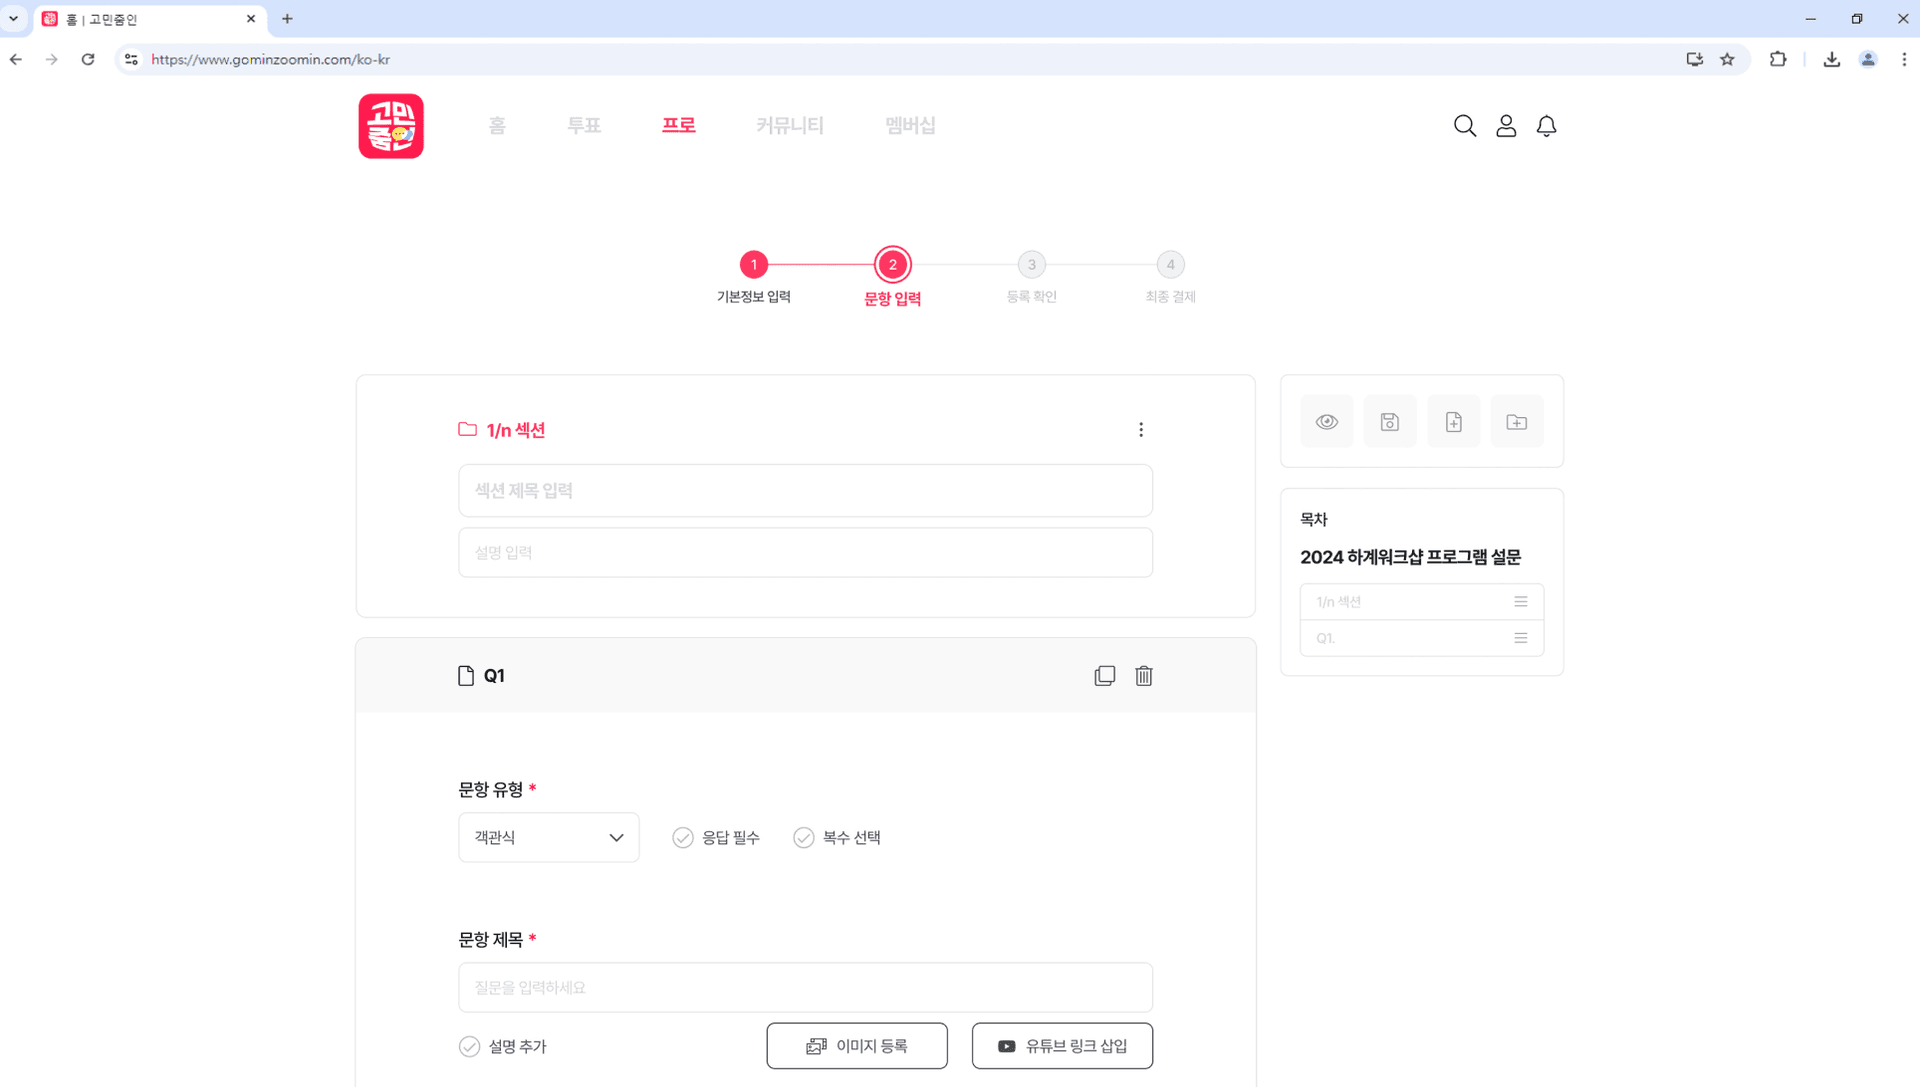Image resolution: width=1920 pixels, height=1087 pixels.
Task: Open the search magnifier icon
Action: point(1464,126)
